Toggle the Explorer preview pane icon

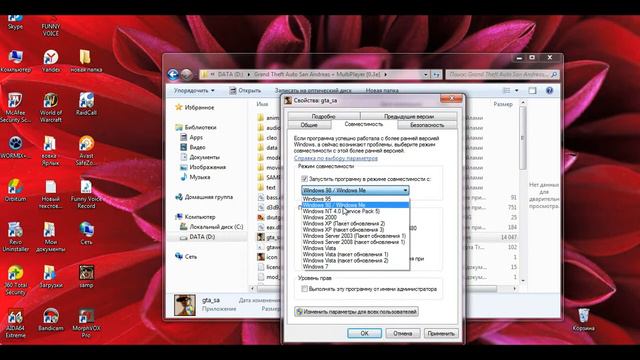pos(532,91)
